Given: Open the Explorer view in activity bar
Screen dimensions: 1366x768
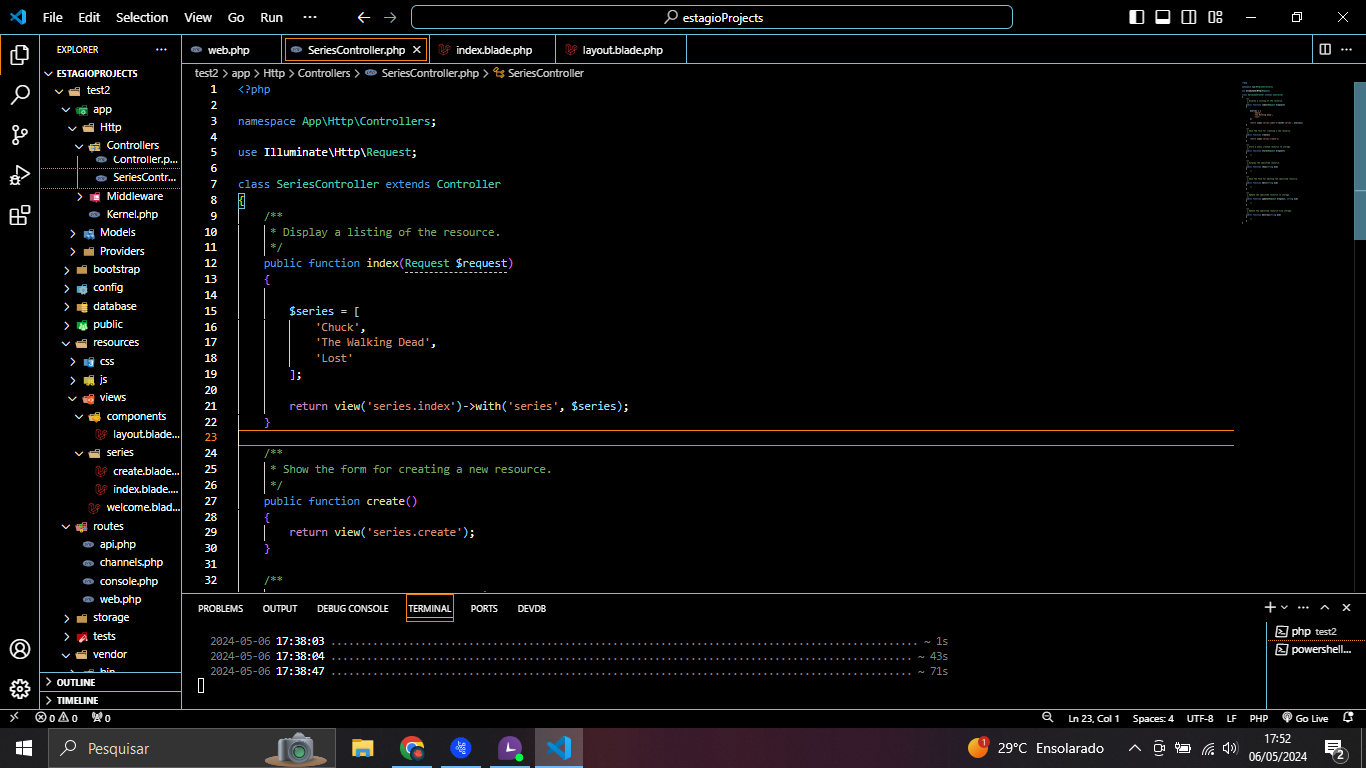Looking at the screenshot, I should [x=19, y=55].
